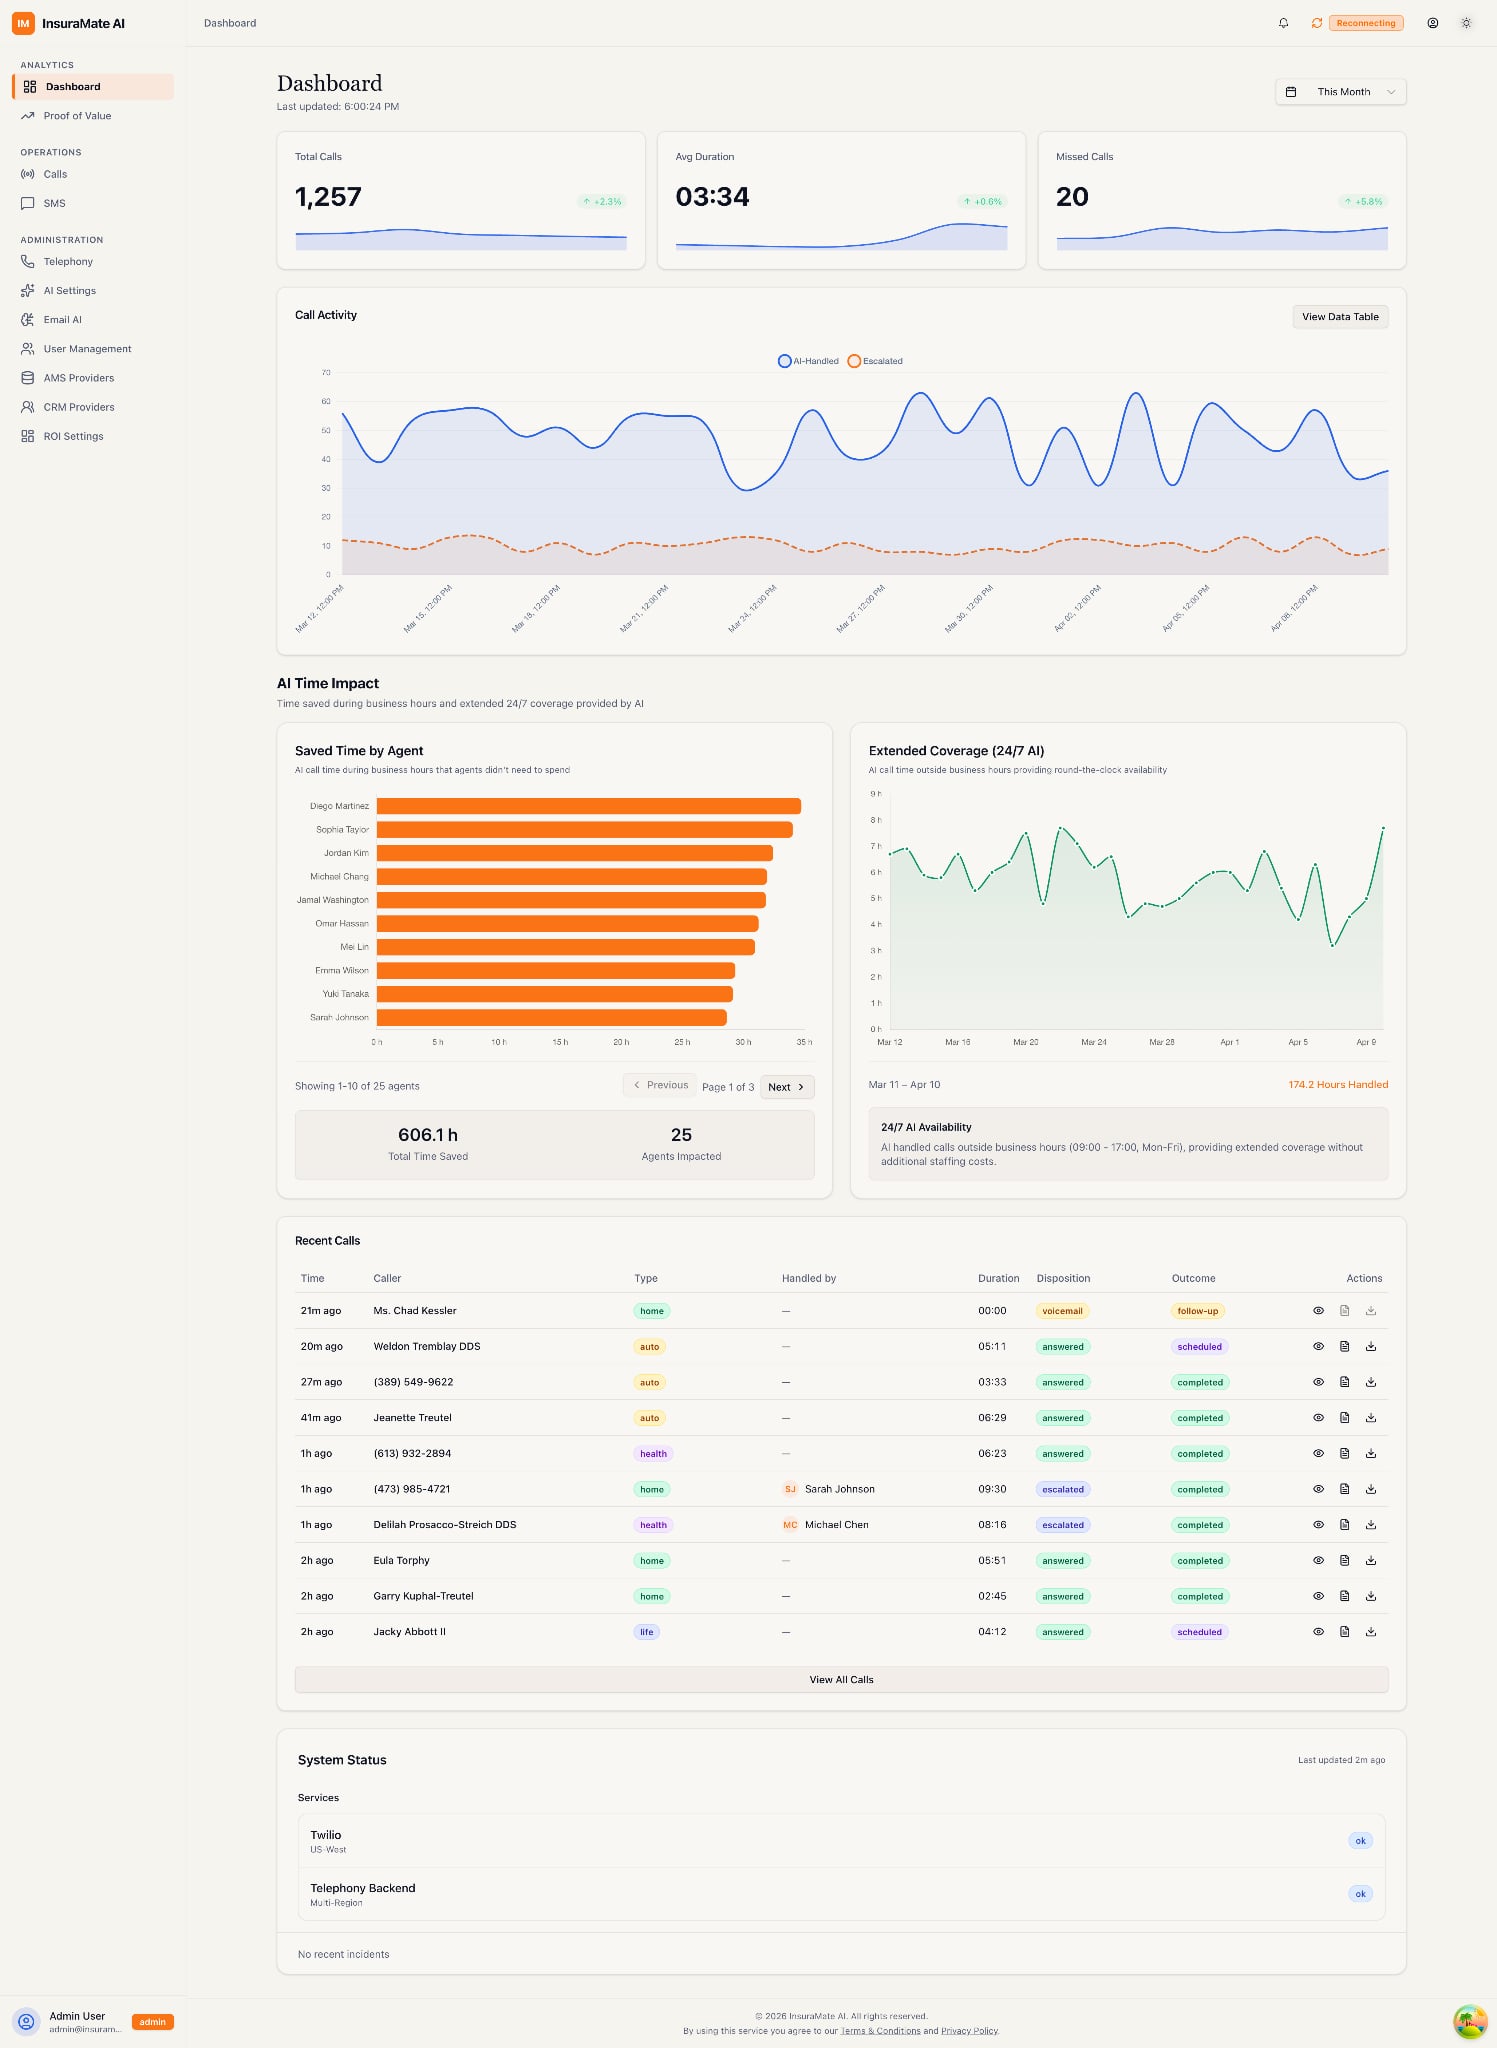Click the Sarah Johnson agent avatar
This screenshot has height=2048, width=1497.
(x=790, y=1489)
